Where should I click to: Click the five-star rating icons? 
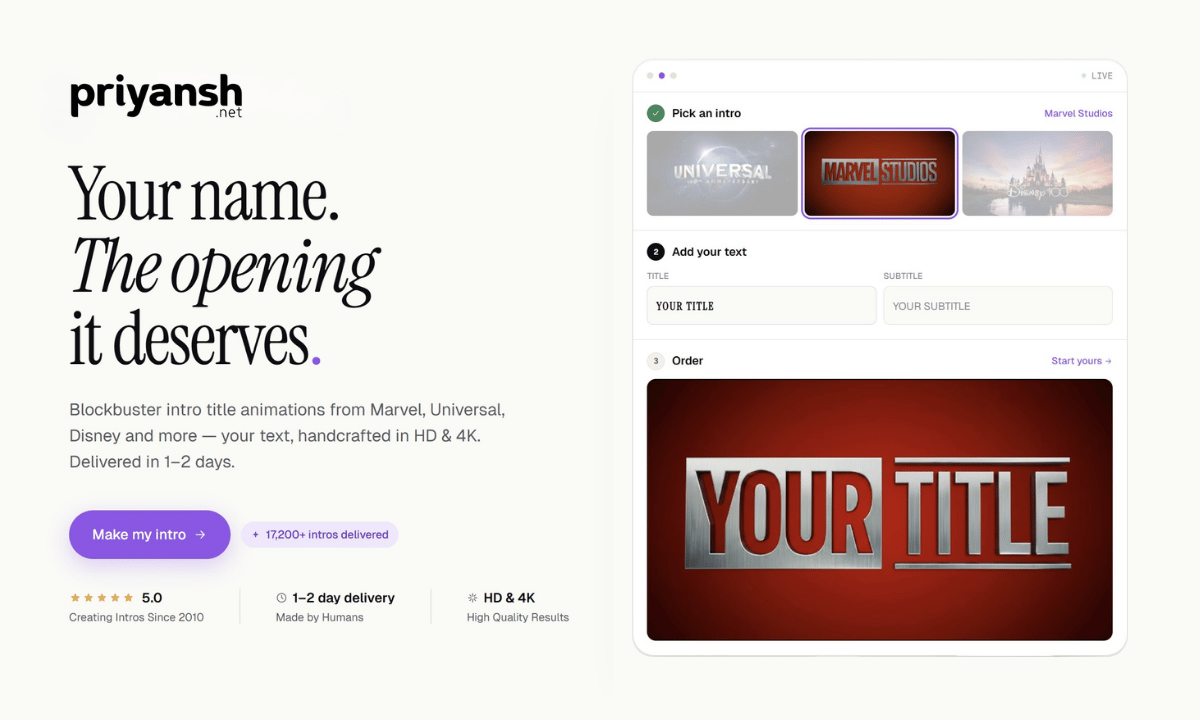(x=101, y=598)
